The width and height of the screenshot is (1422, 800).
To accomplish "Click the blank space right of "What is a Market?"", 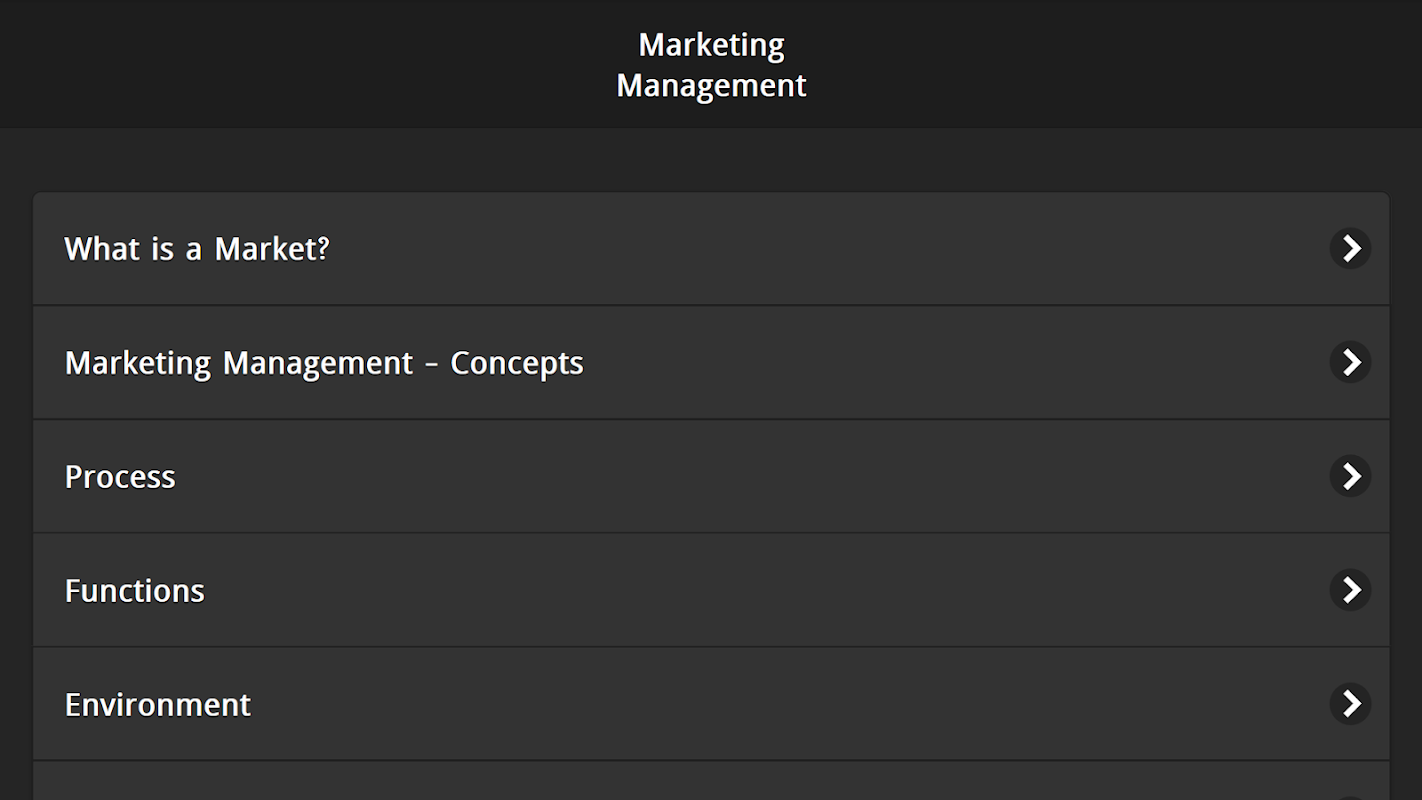I will coord(800,249).
